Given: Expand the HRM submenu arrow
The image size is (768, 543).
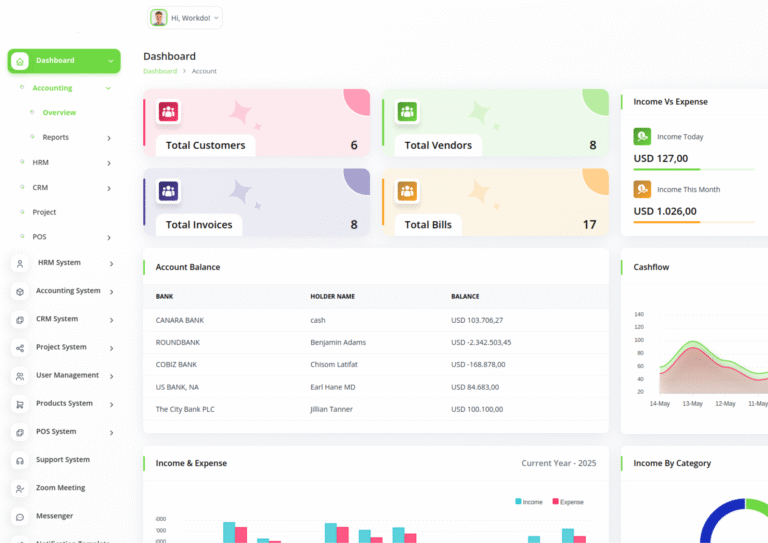Looking at the screenshot, I should click(109, 163).
